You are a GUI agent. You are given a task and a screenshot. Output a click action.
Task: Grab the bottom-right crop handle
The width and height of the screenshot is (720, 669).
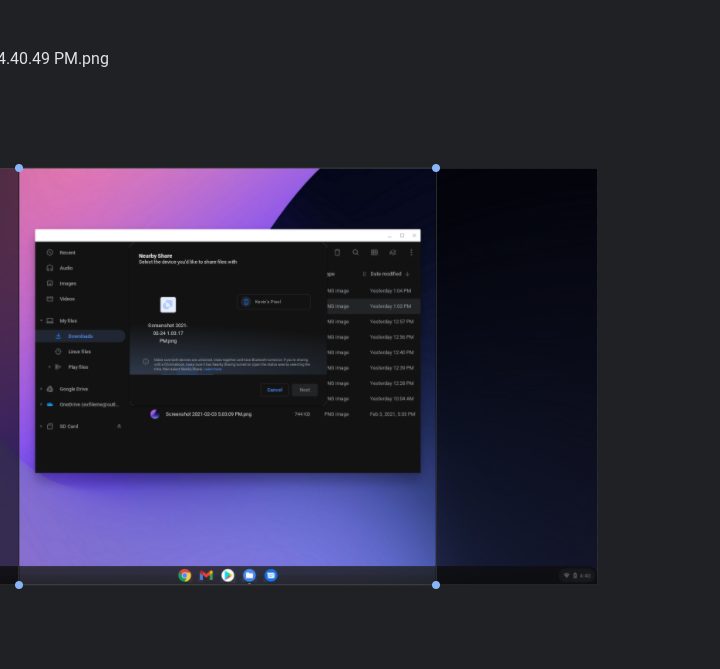[x=436, y=585]
